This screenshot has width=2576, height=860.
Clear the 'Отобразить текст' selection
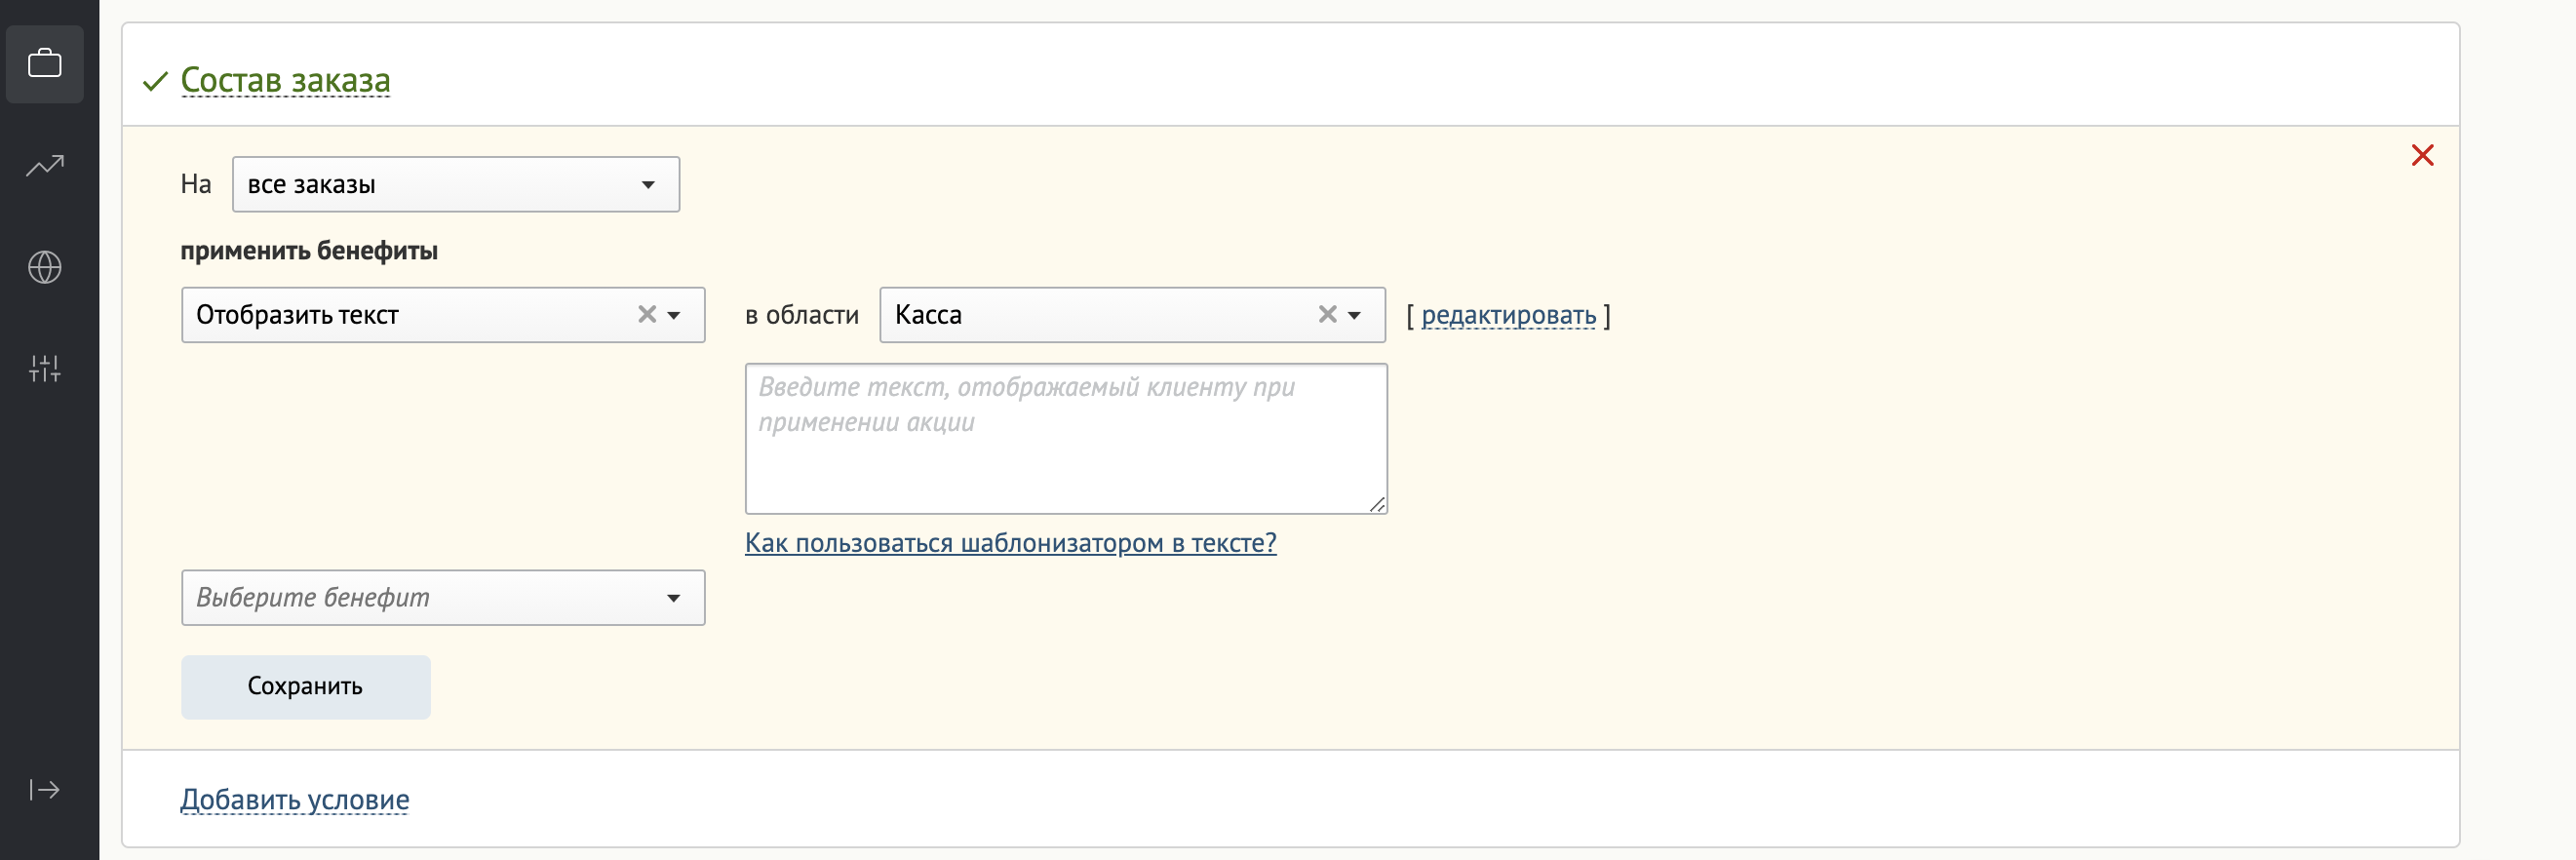point(647,314)
